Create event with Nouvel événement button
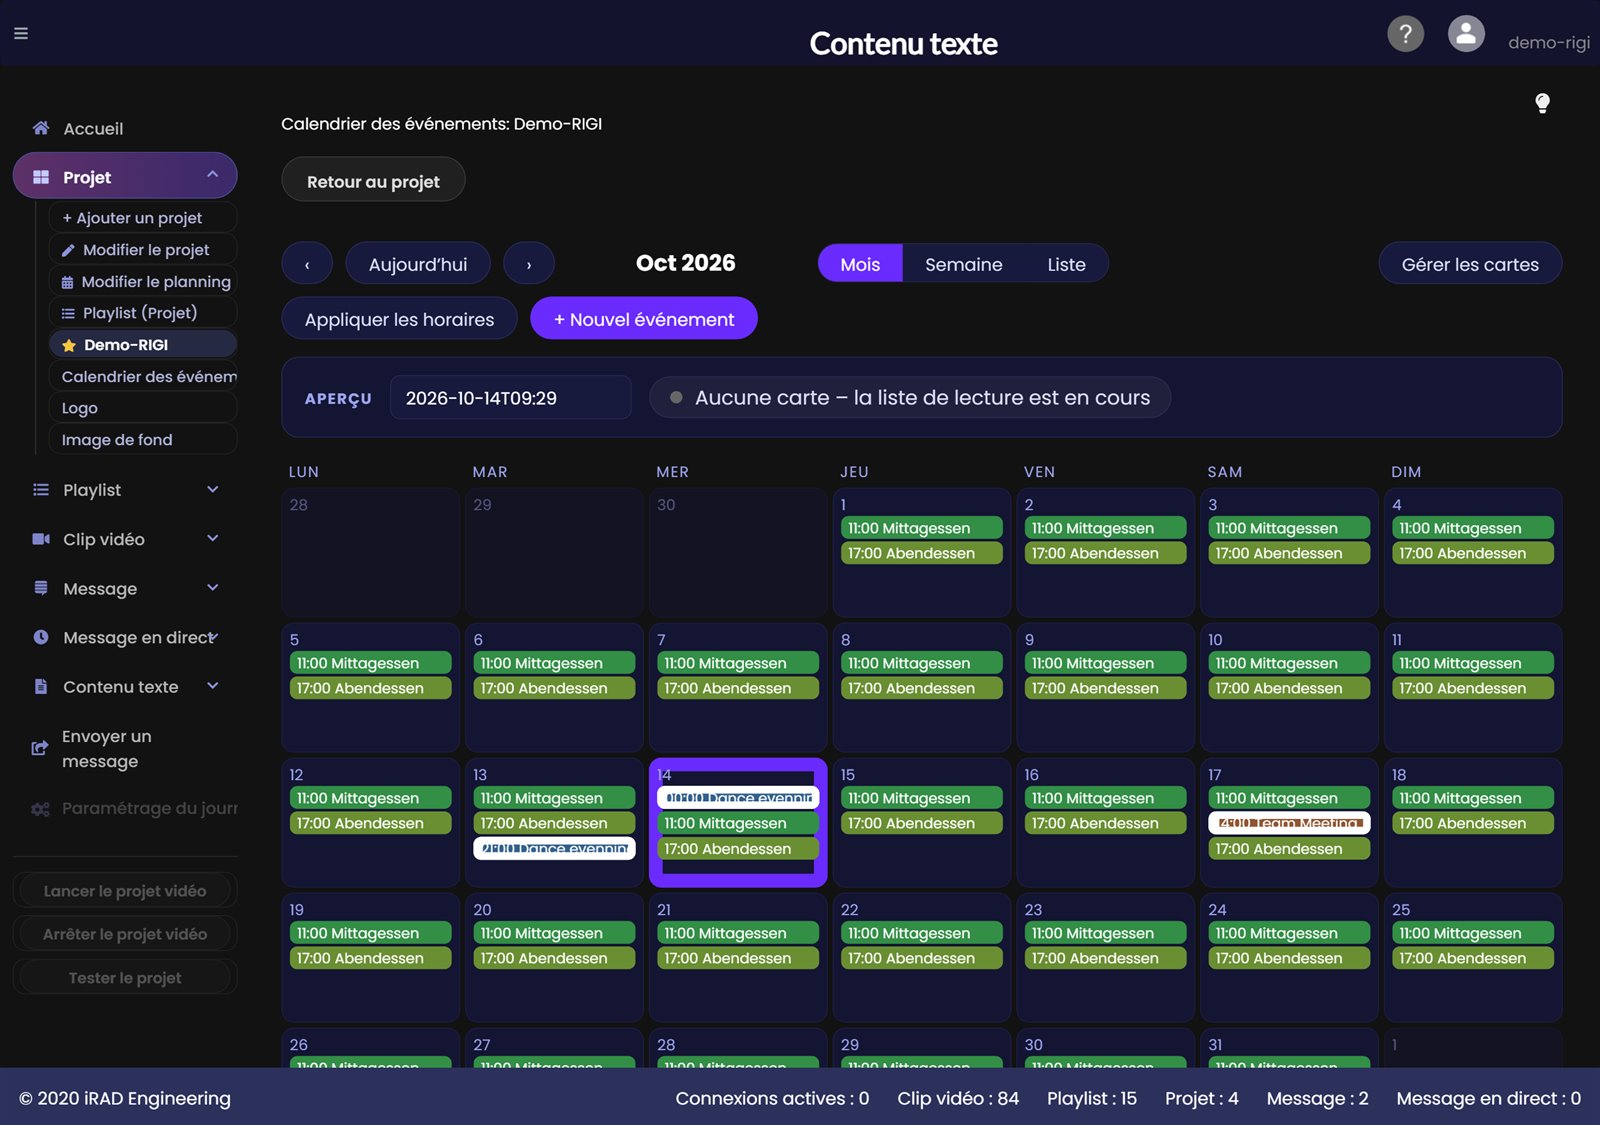Screen dimensions: 1600x1125 click(644, 319)
